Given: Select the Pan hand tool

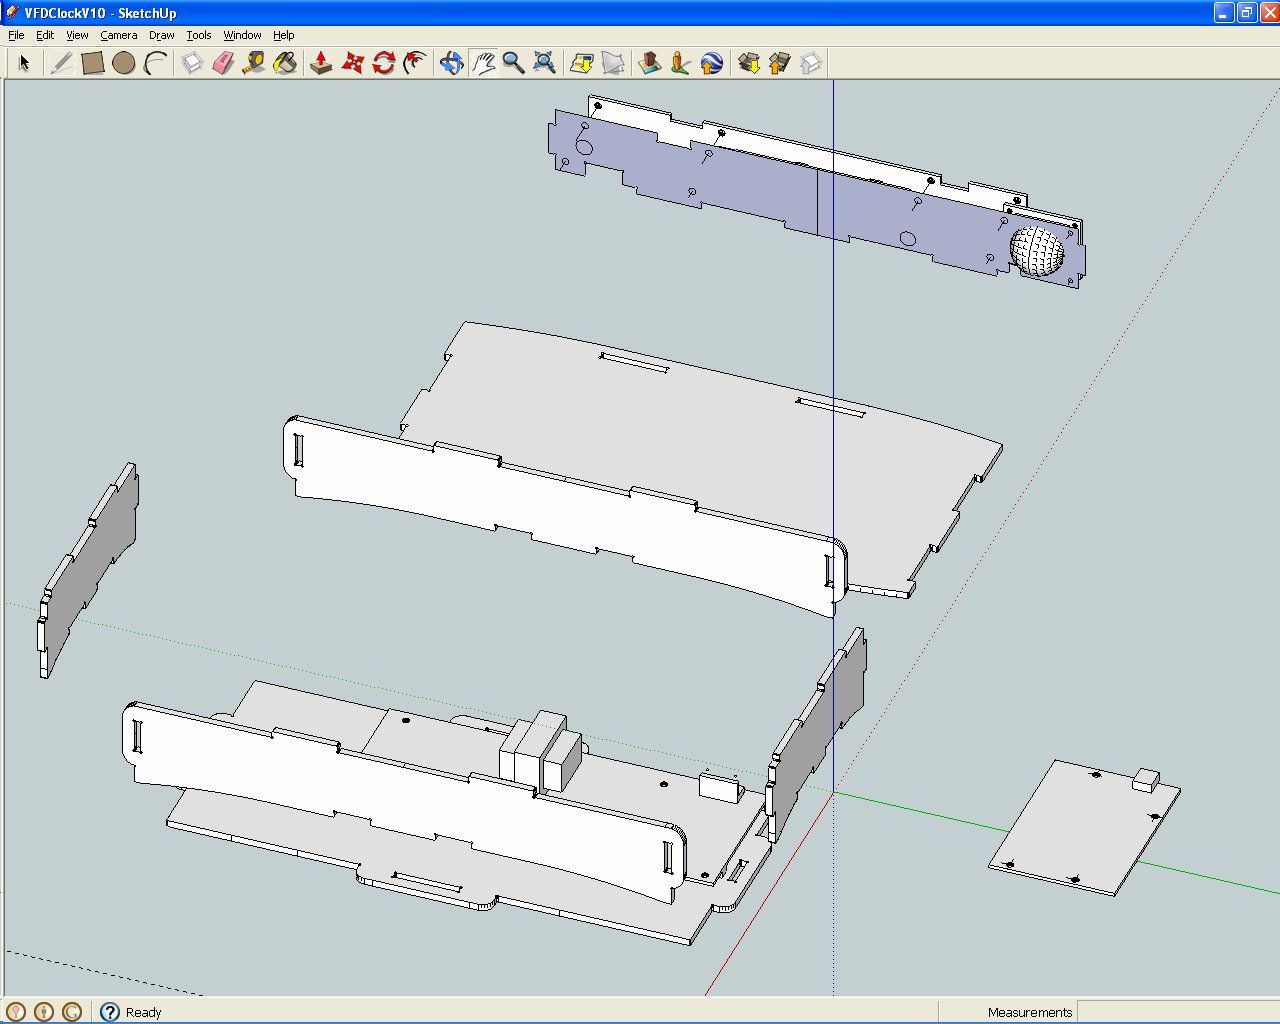Looking at the screenshot, I should pos(483,63).
